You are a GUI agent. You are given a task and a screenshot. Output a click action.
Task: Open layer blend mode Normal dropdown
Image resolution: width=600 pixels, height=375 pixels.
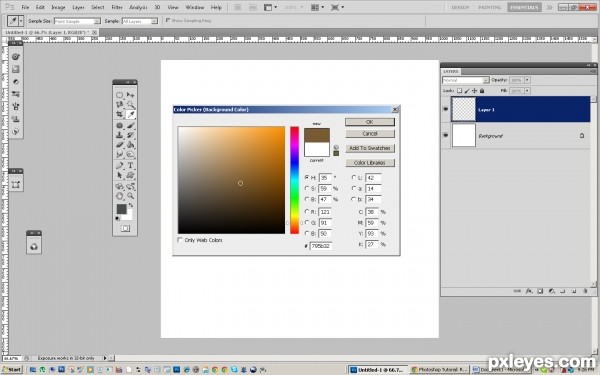point(465,80)
